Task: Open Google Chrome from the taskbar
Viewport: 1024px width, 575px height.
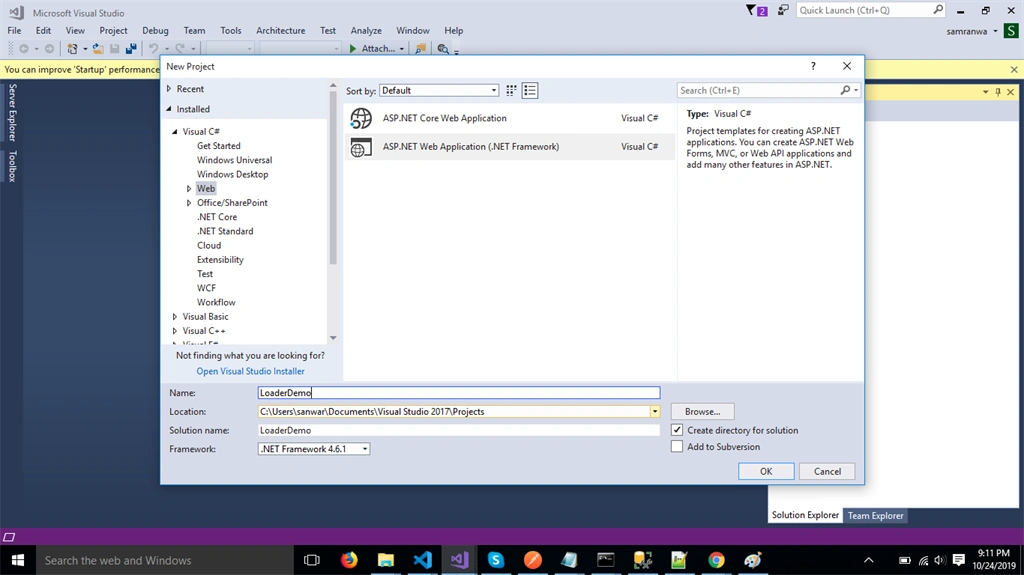Action: [x=716, y=560]
